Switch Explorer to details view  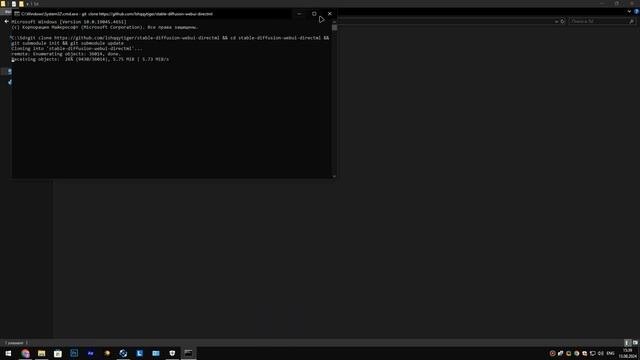(628, 343)
